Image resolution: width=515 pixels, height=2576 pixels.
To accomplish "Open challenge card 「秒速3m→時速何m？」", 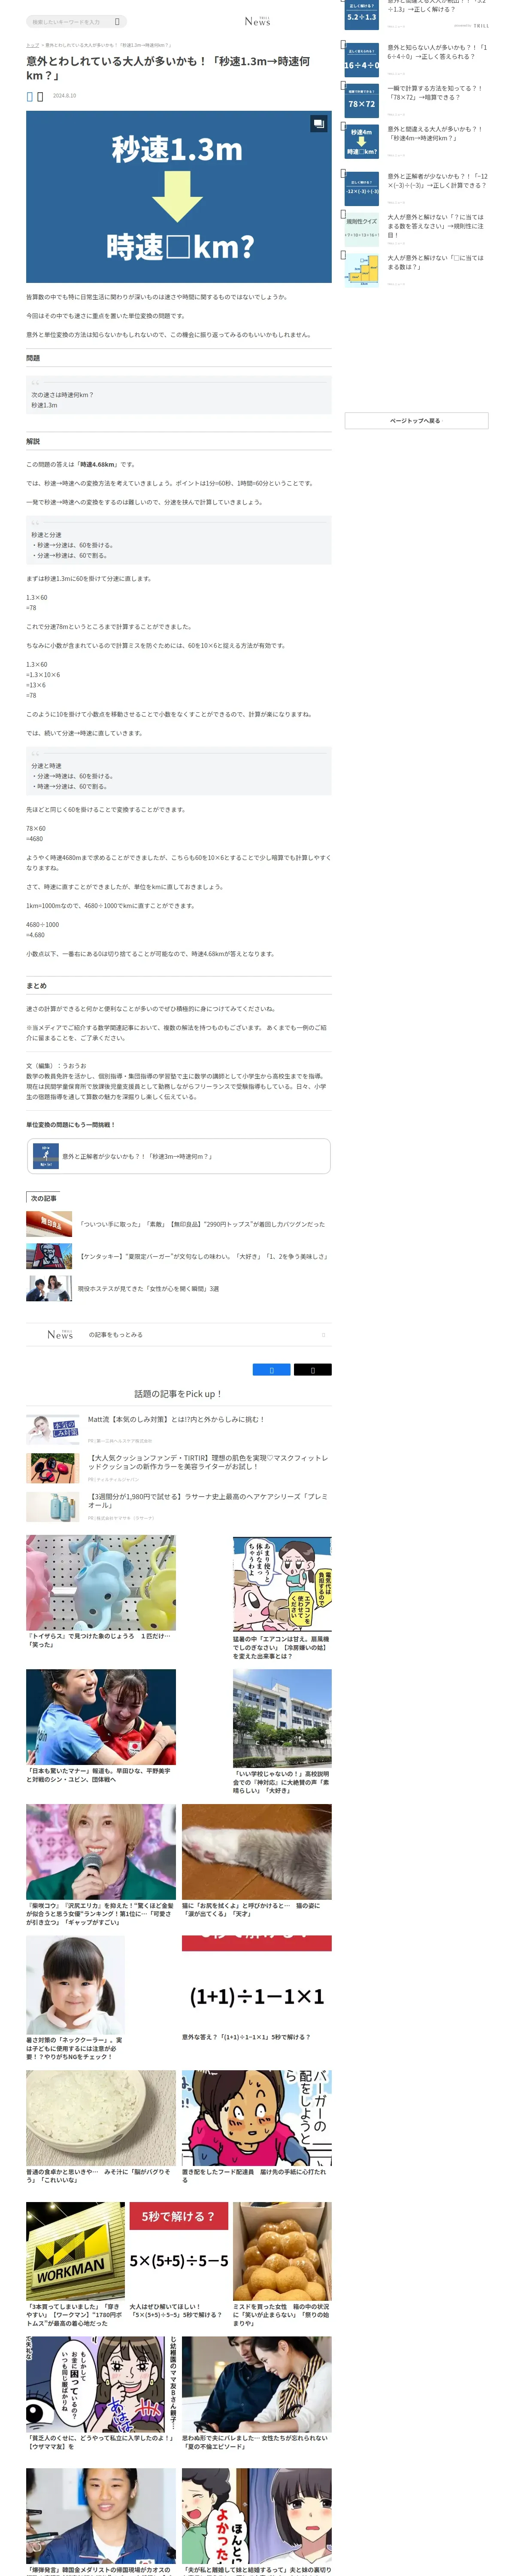I will point(179,1156).
